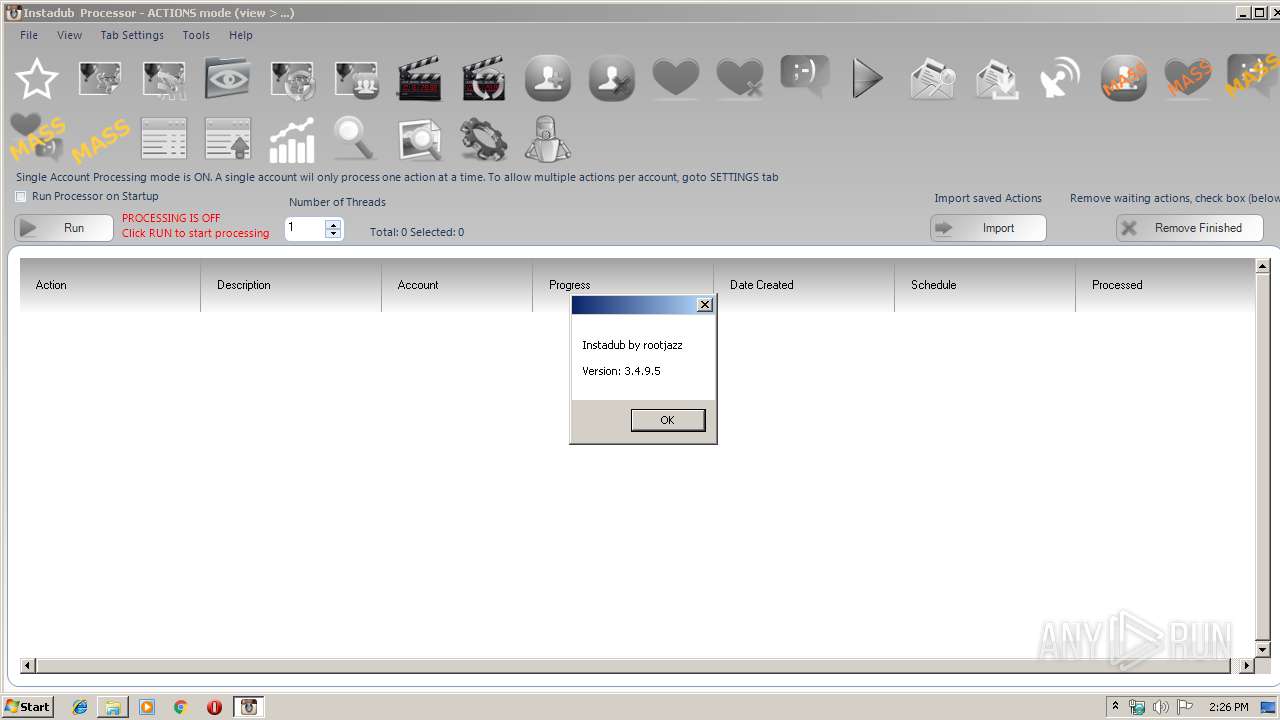Click the list with upload arrow icon
The image size is (1280, 720).
point(228,138)
